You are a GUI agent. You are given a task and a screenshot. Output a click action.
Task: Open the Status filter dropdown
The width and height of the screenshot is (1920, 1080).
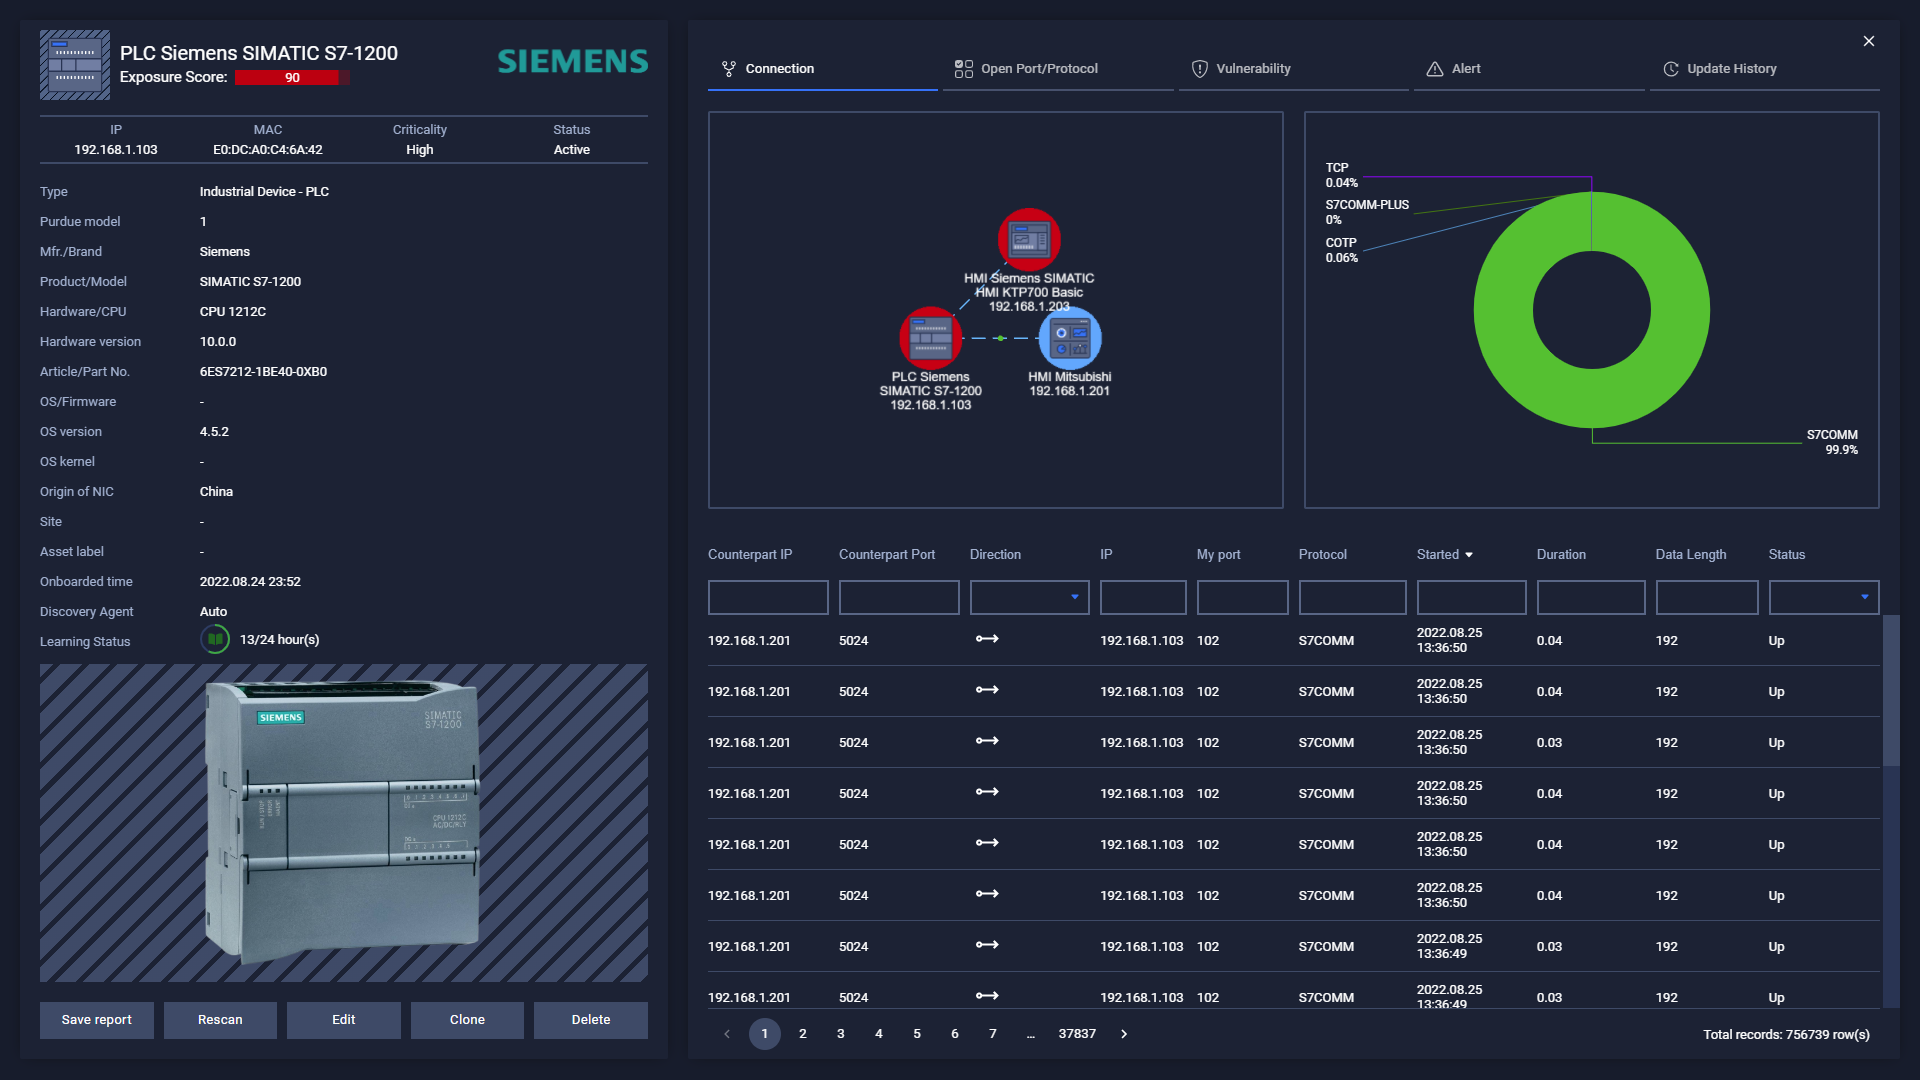[x=1824, y=597]
